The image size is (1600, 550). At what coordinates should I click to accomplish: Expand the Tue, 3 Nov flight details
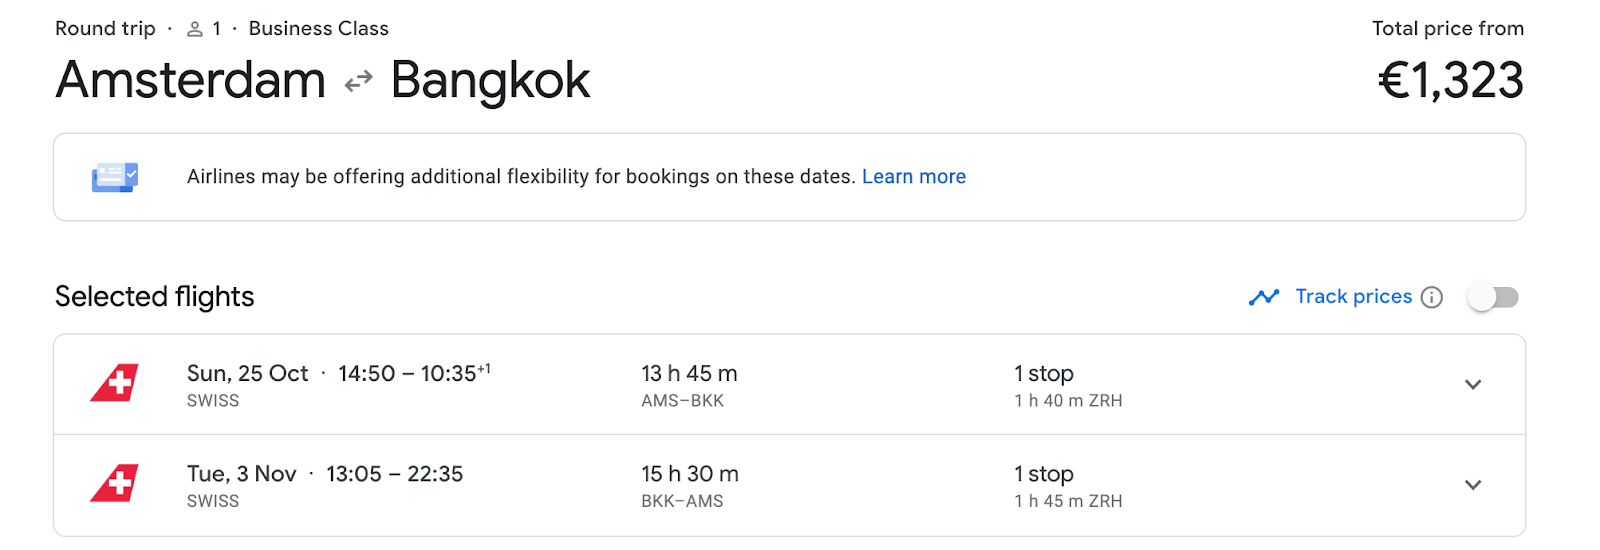coord(1473,485)
